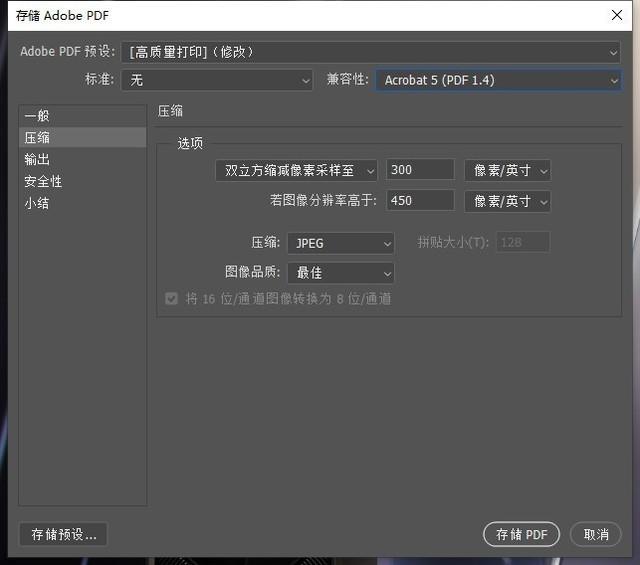Click the 取消 button
The width and height of the screenshot is (640, 565).
596,534
